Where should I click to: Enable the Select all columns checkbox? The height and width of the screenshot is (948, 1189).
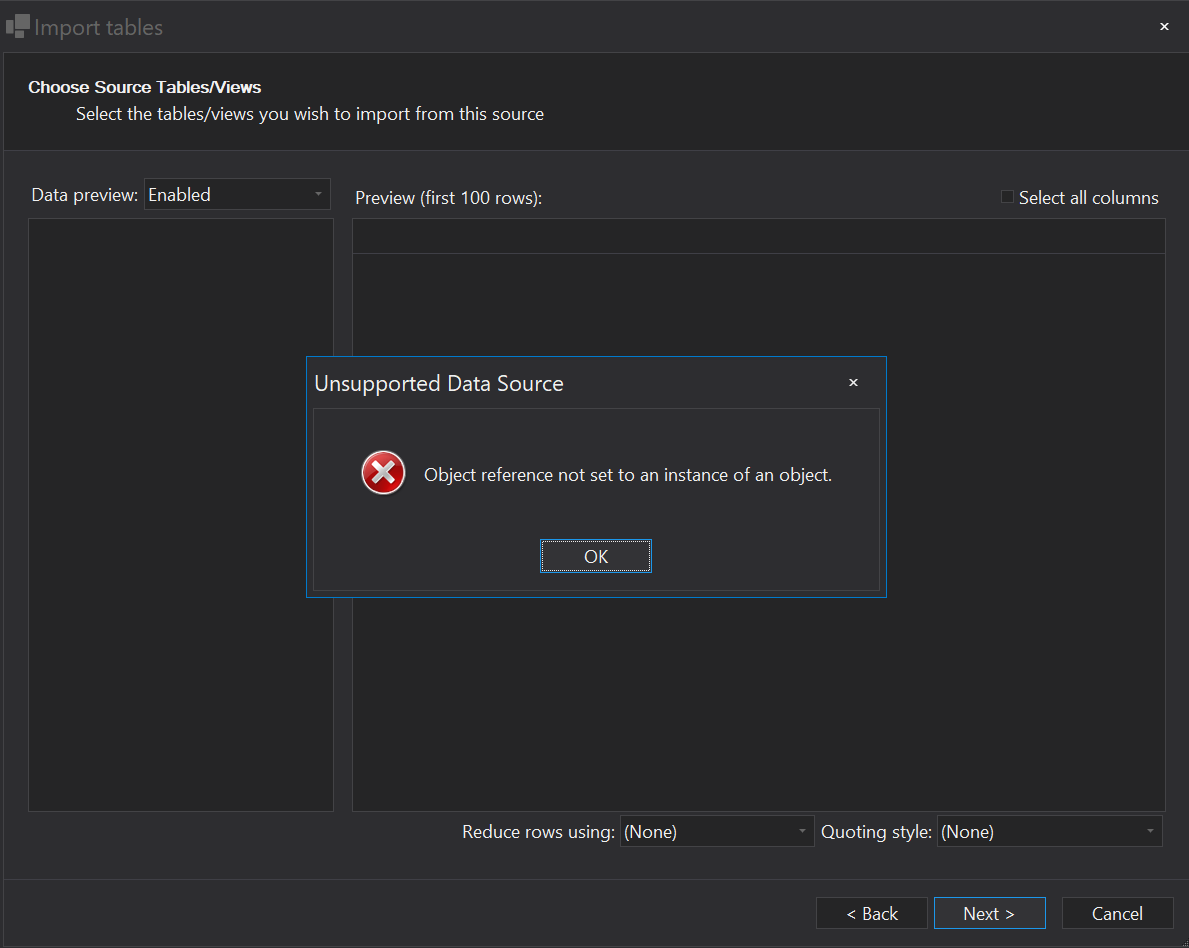(1007, 197)
